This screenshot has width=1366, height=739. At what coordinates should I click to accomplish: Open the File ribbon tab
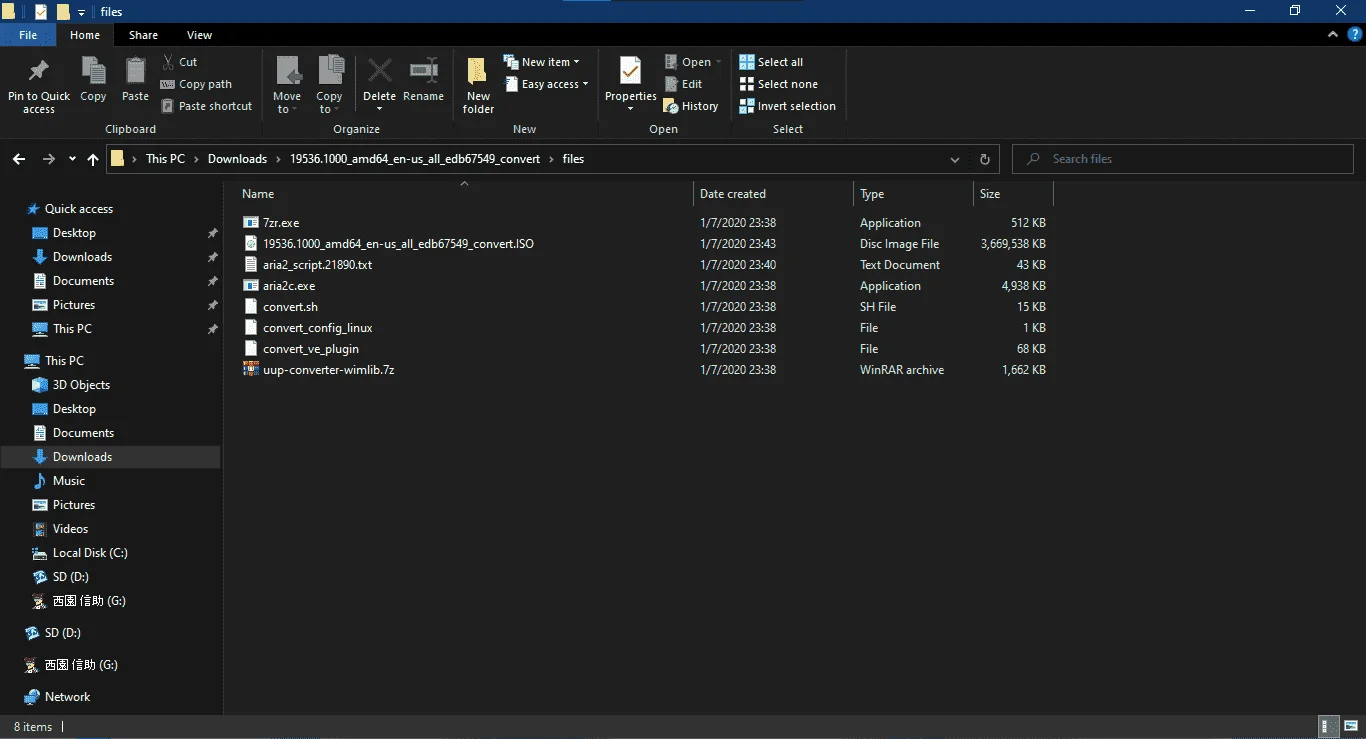coord(28,35)
